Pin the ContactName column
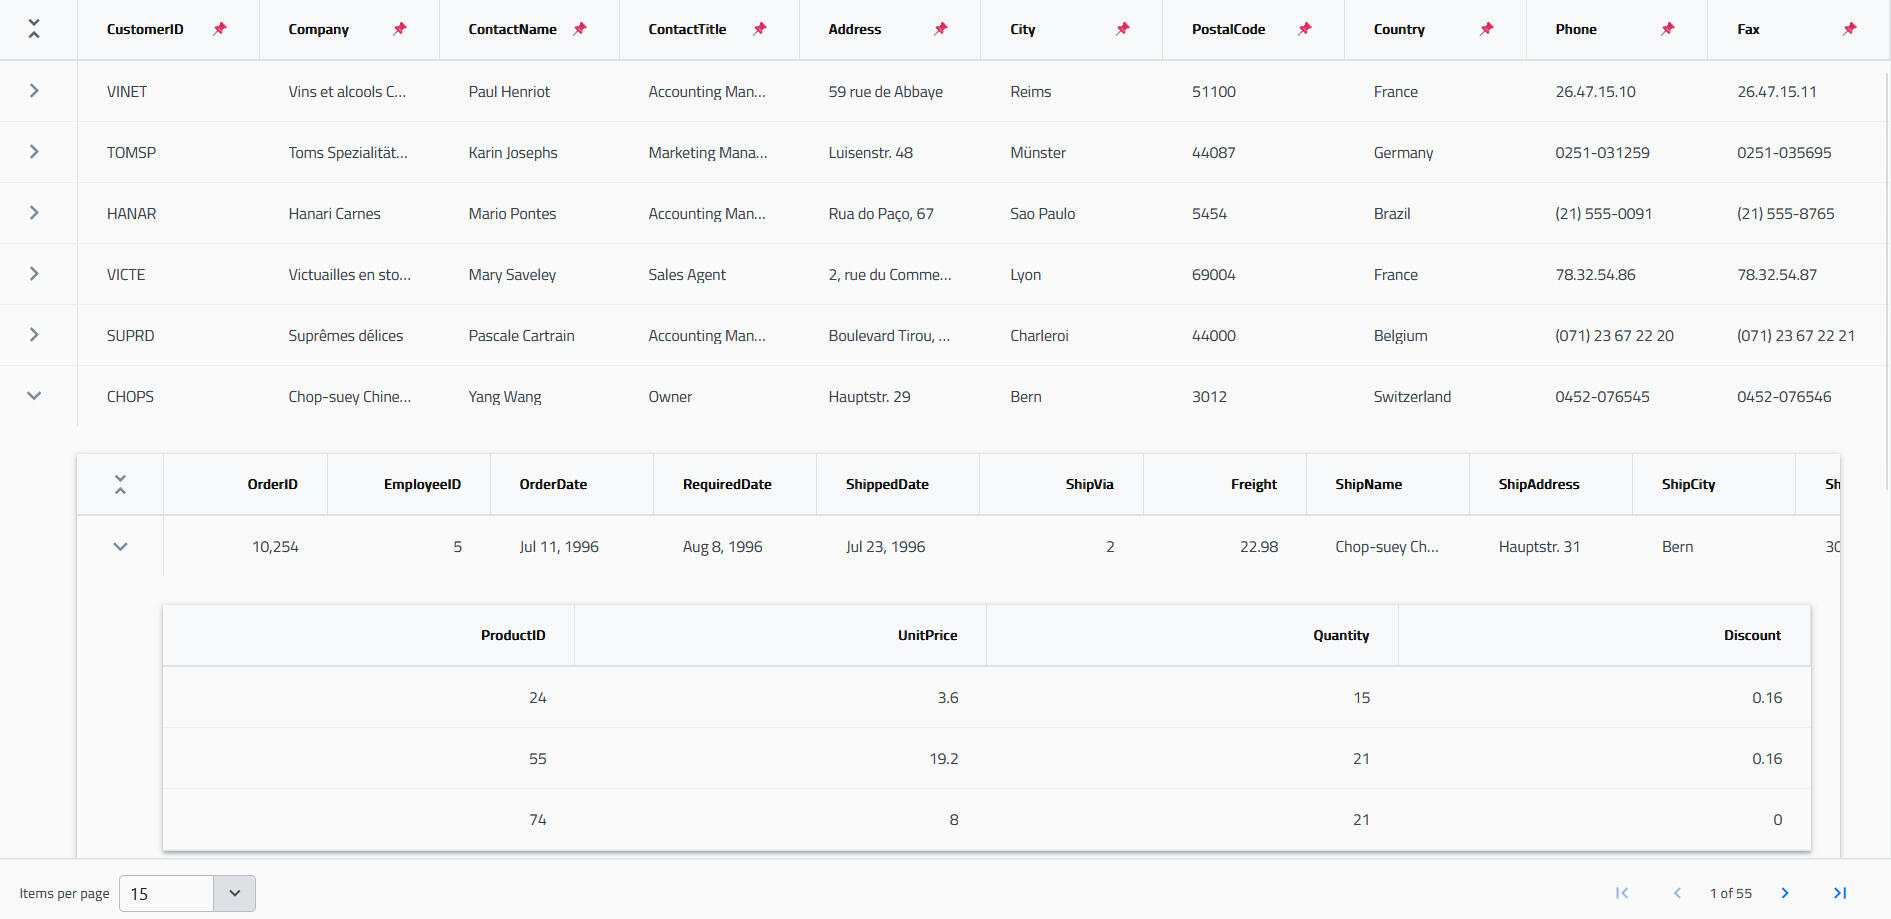The width and height of the screenshot is (1891, 919). click(x=580, y=29)
